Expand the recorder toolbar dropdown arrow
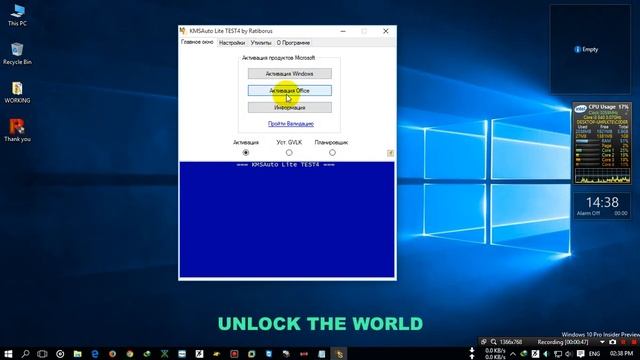Image resolution: width=640 pixels, height=360 pixels. click(x=602, y=342)
